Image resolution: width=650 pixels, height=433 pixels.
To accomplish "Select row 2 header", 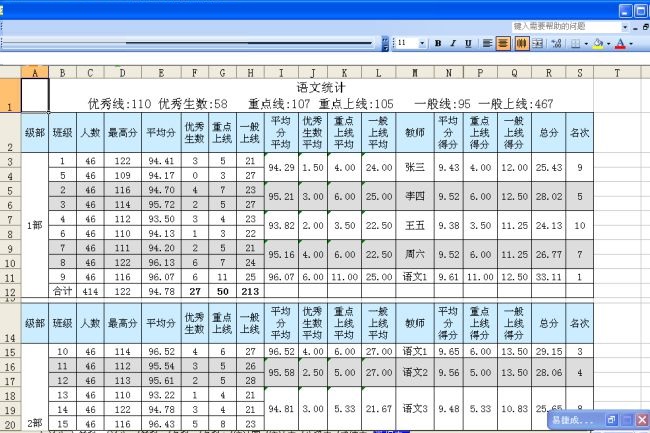I will point(10,133).
